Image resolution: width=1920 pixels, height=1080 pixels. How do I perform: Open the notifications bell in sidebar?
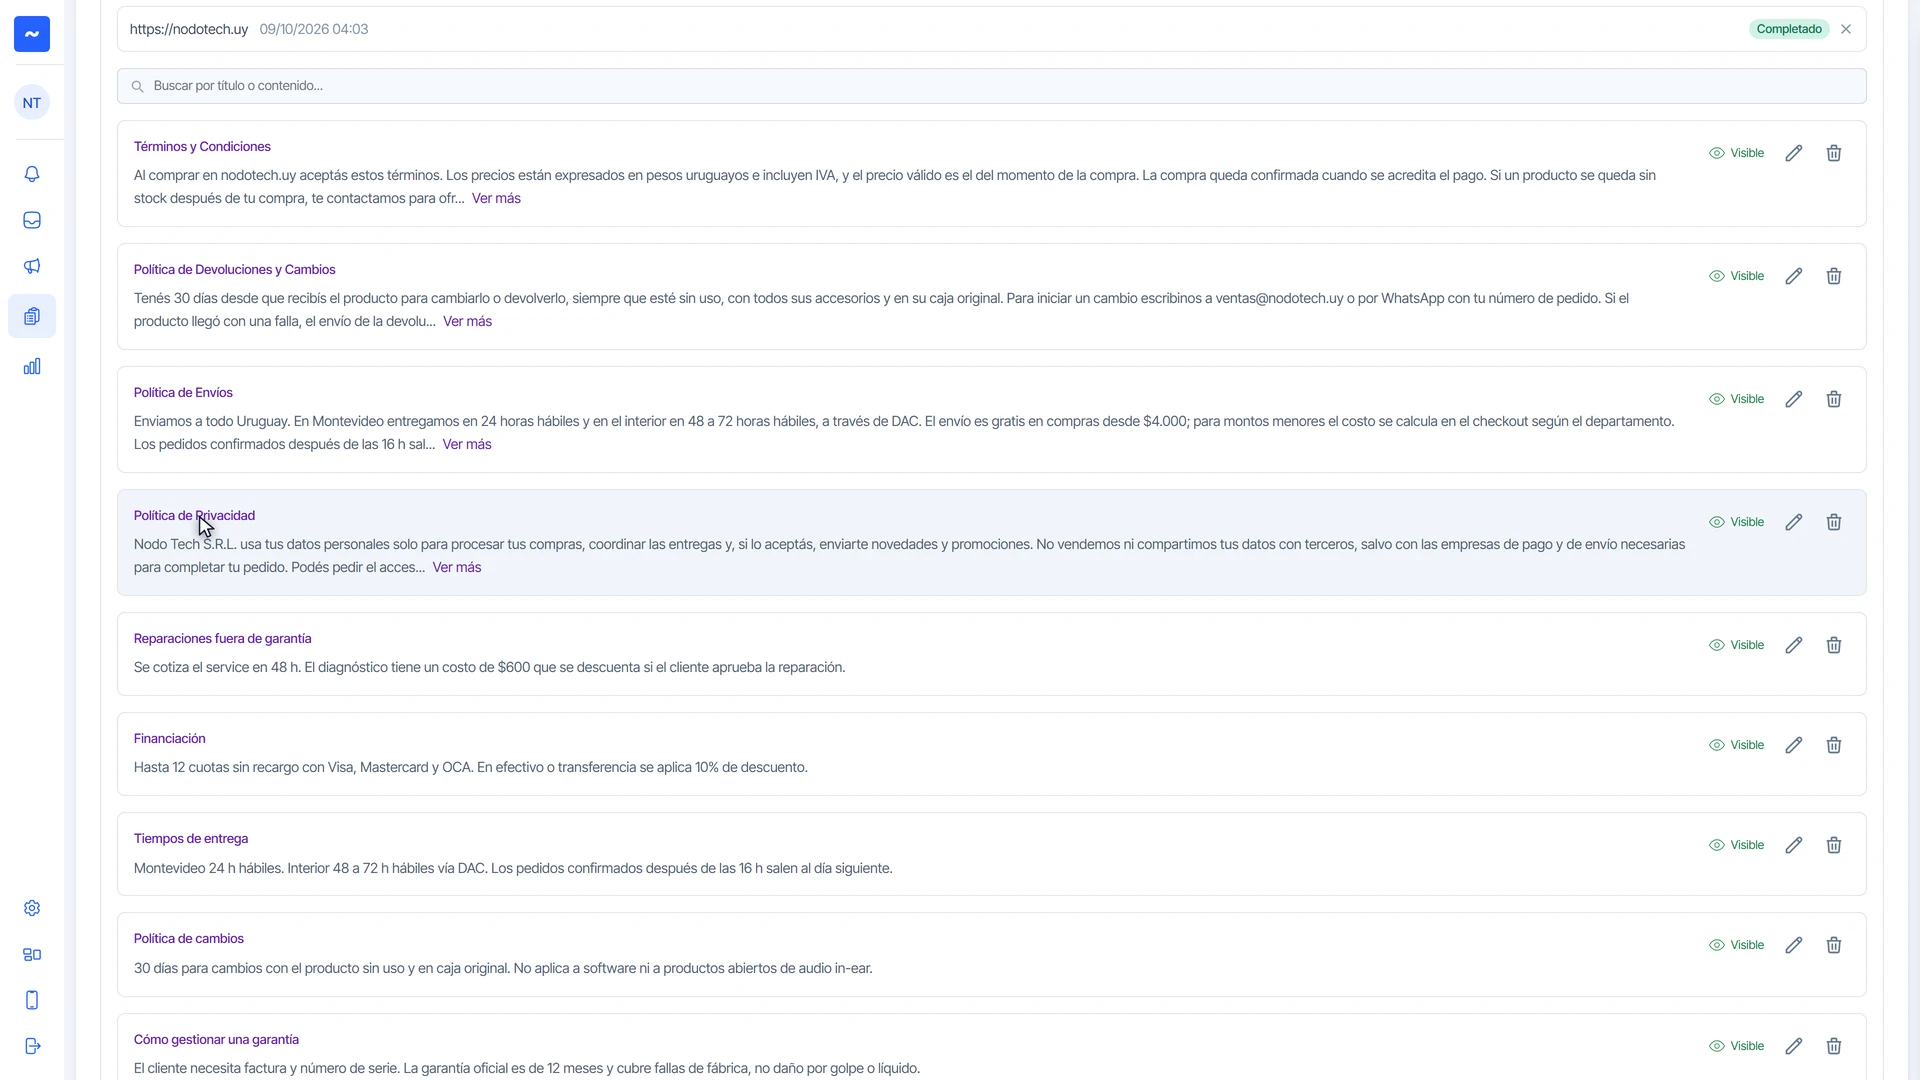[x=32, y=174]
